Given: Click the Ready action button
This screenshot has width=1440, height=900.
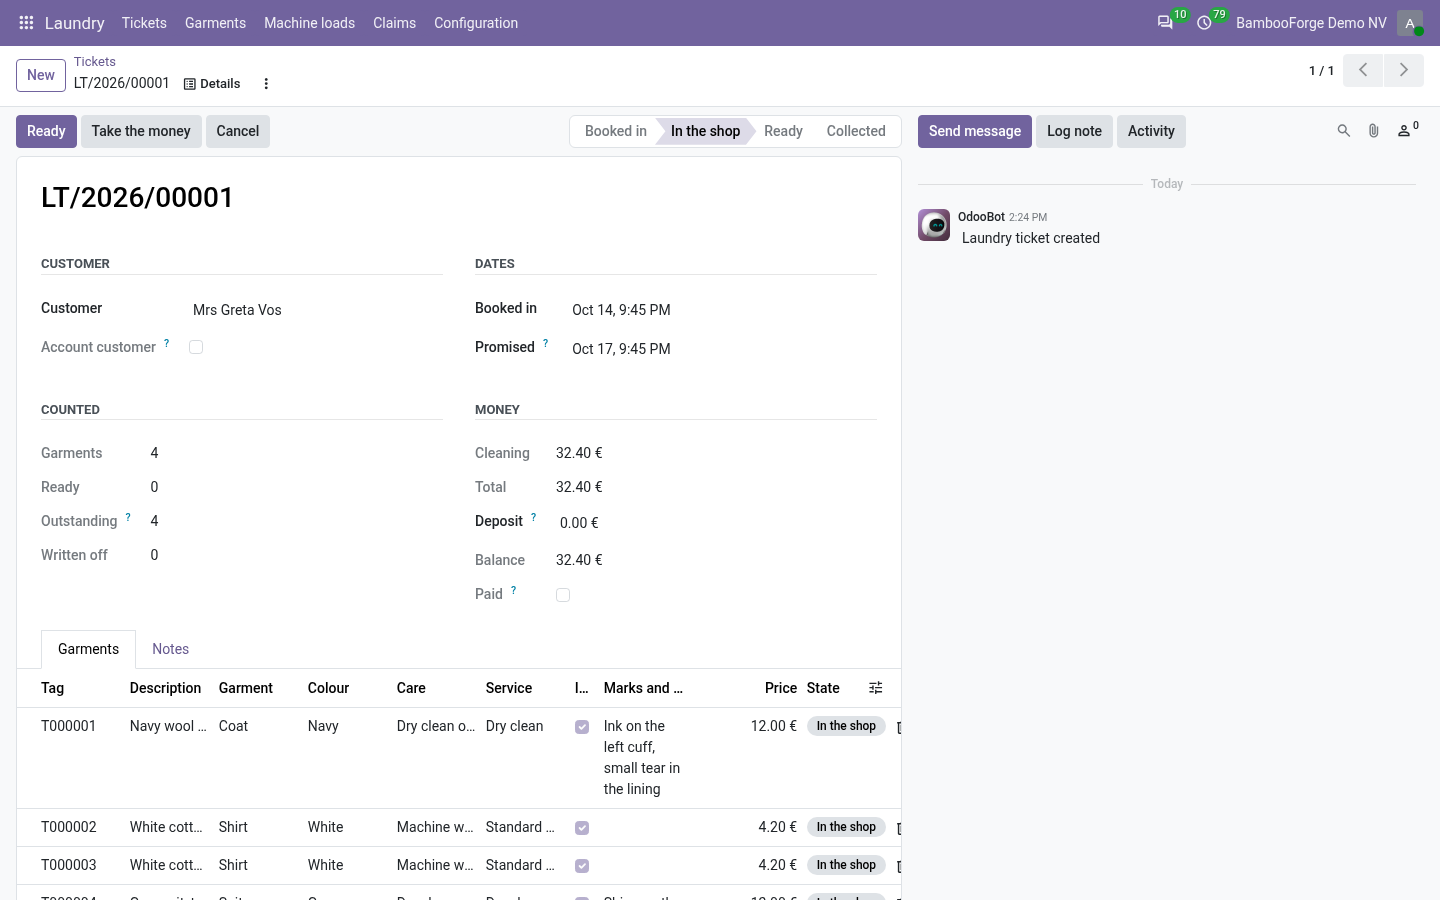Looking at the screenshot, I should (x=46, y=131).
